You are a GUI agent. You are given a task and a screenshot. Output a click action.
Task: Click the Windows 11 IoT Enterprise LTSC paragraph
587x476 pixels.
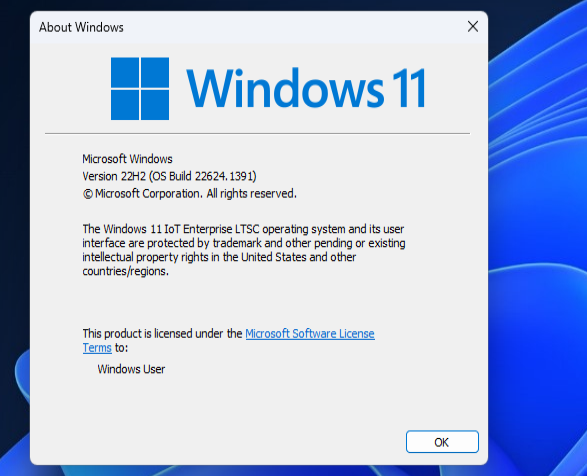click(244, 250)
